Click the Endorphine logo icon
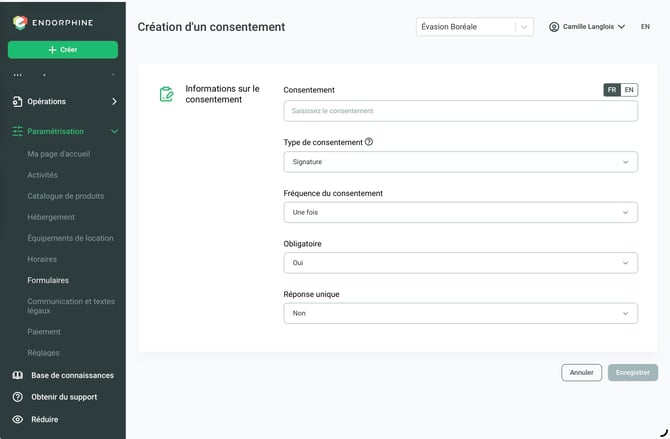This screenshot has width=670, height=439. tap(20, 23)
